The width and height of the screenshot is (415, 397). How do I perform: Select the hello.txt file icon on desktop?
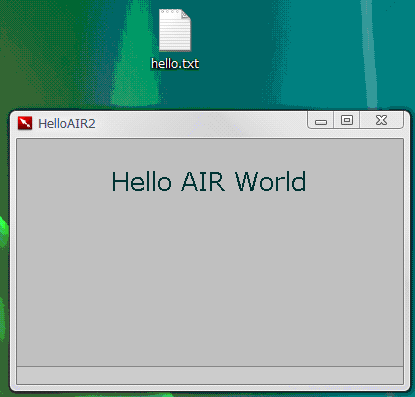(x=175, y=30)
